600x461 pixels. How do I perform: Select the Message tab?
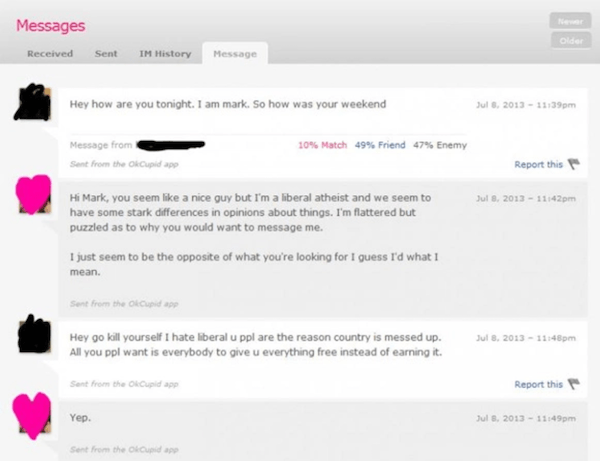click(x=234, y=53)
